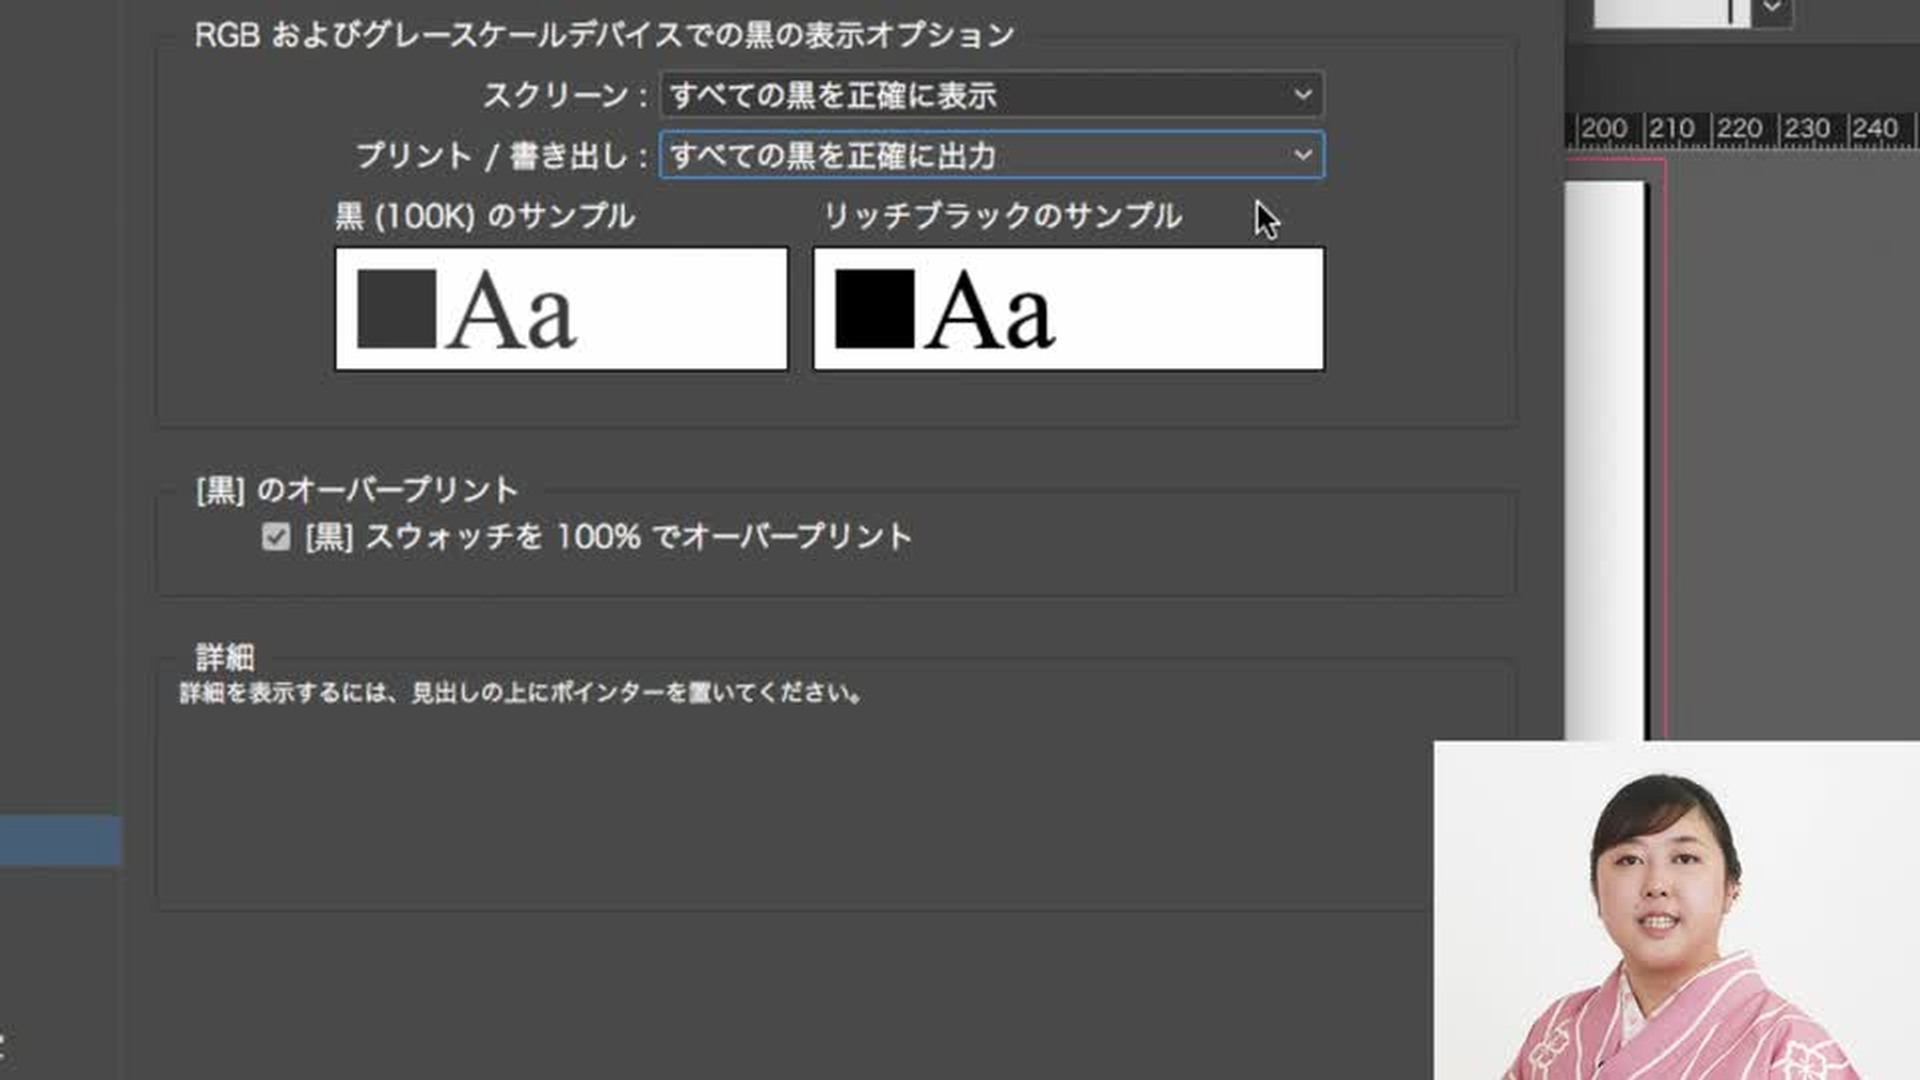1920x1080 pixels.
Task: Click the [黒] のオーバープリント section heading
Action: point(357,490)
